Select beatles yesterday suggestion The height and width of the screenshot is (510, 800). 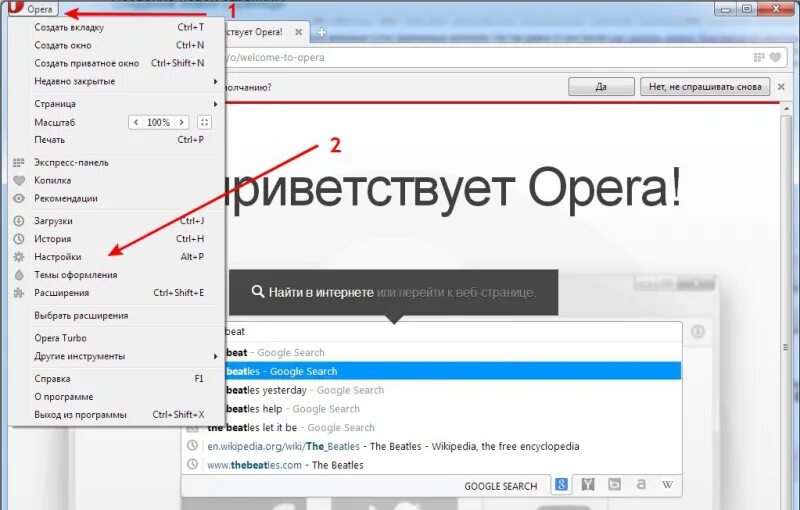tap(452, 390)
